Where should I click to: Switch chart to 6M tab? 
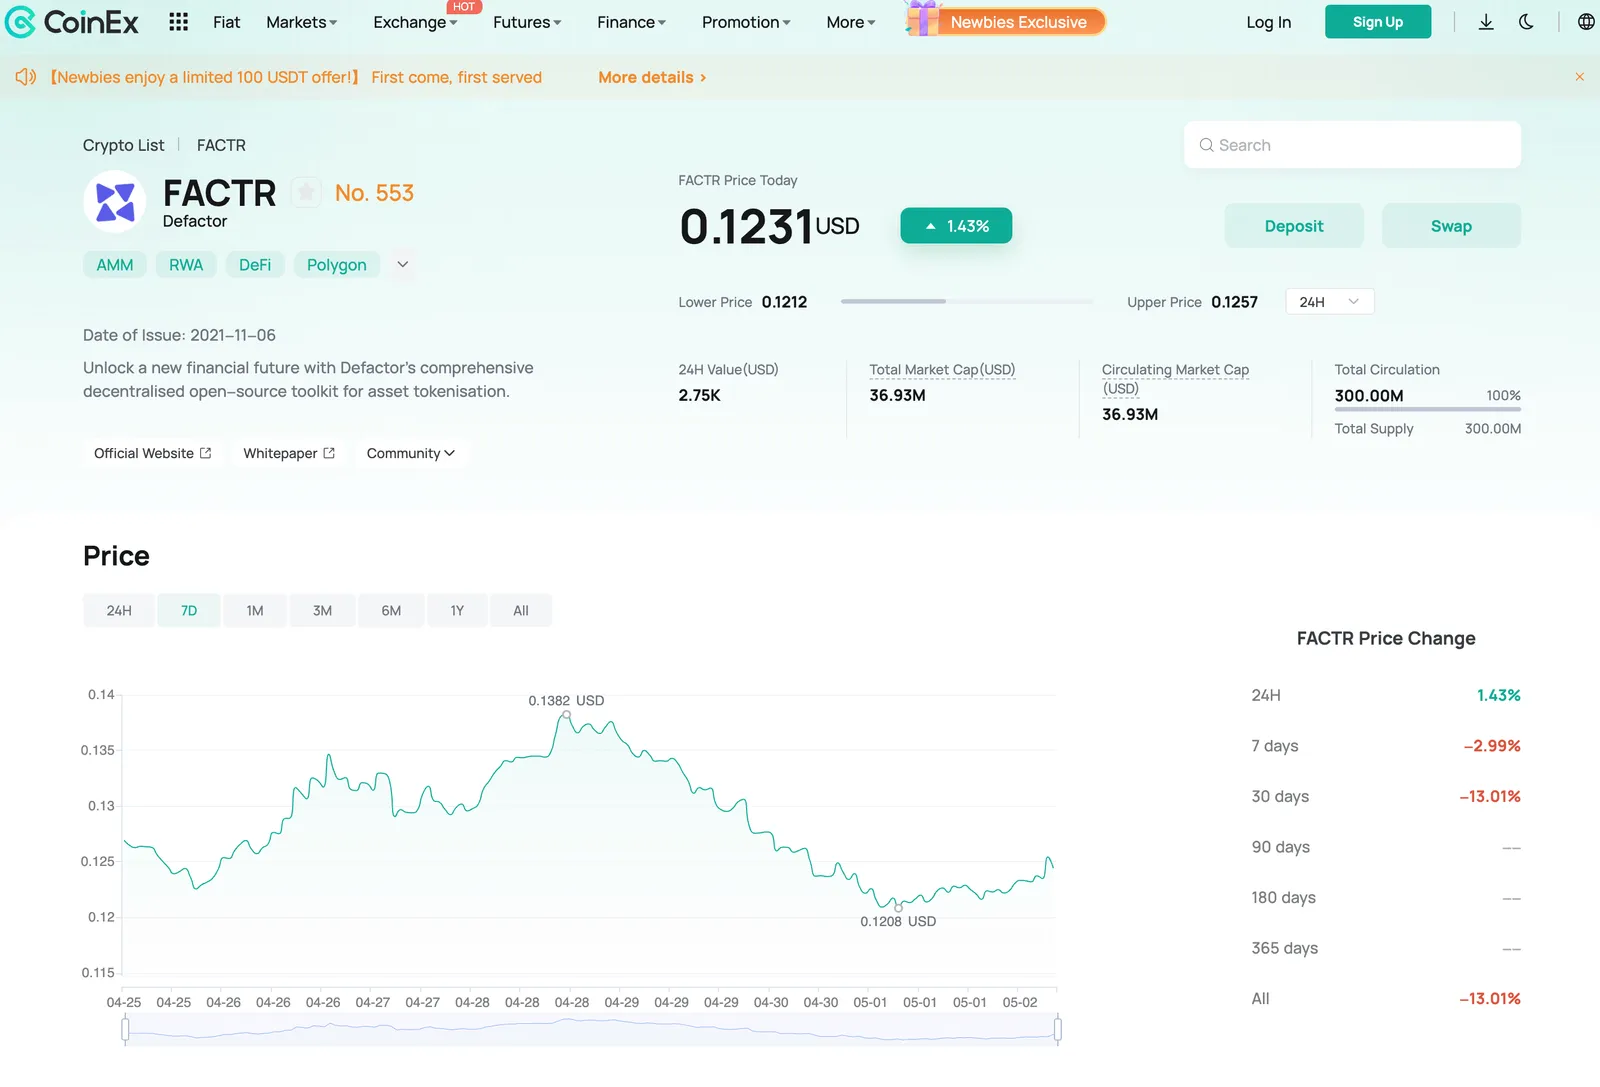point(391,611)
